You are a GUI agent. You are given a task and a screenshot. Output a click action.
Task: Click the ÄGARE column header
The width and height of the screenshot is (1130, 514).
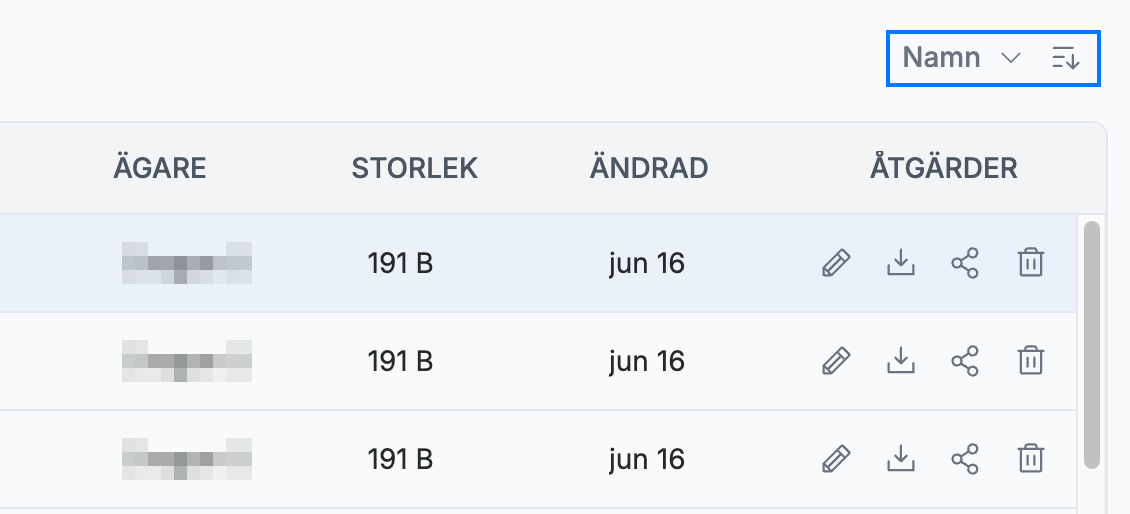[x=160, y=168]
